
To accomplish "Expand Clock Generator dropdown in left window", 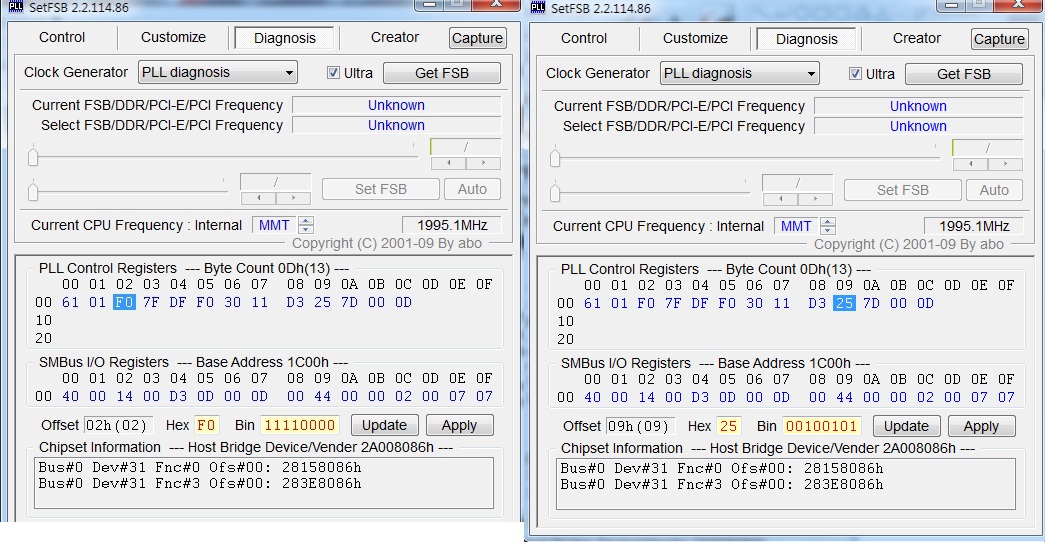I will [289, 72].
